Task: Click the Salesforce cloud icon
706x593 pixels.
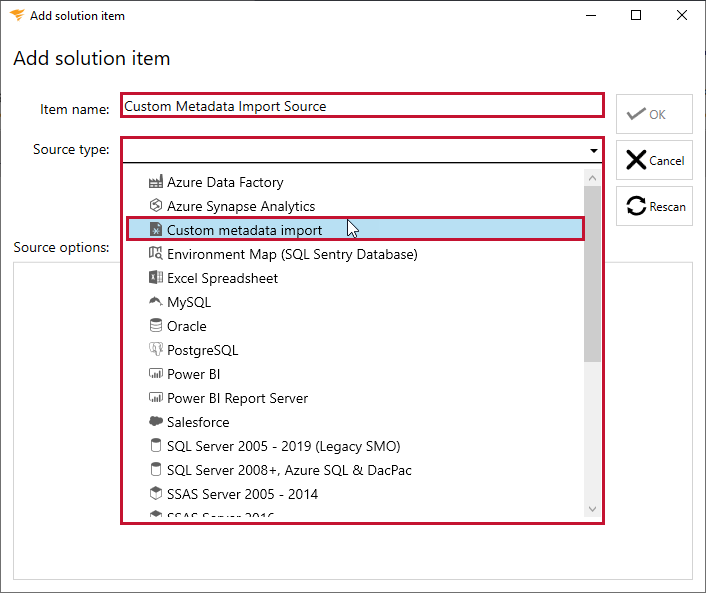Action: (x=155, y=421)
